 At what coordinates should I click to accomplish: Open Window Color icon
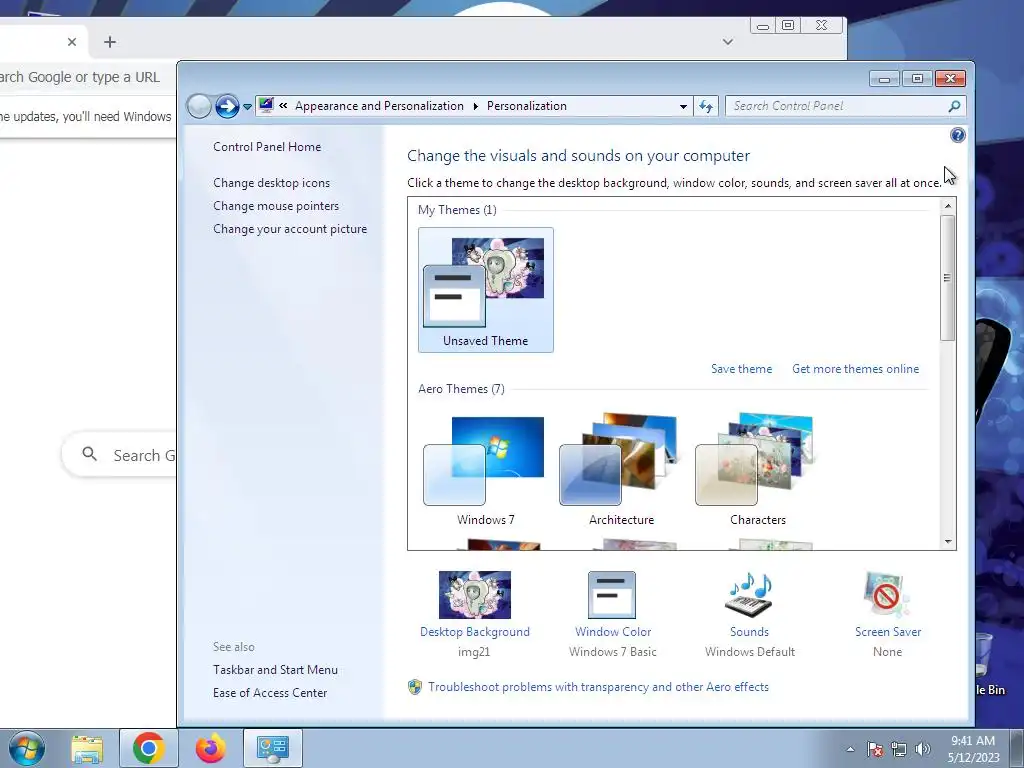click(612, 595)
